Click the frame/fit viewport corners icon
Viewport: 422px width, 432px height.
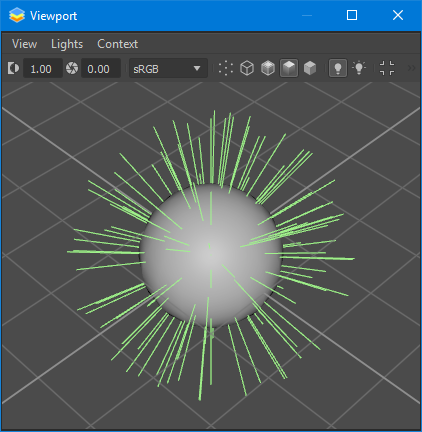[387, 68]
